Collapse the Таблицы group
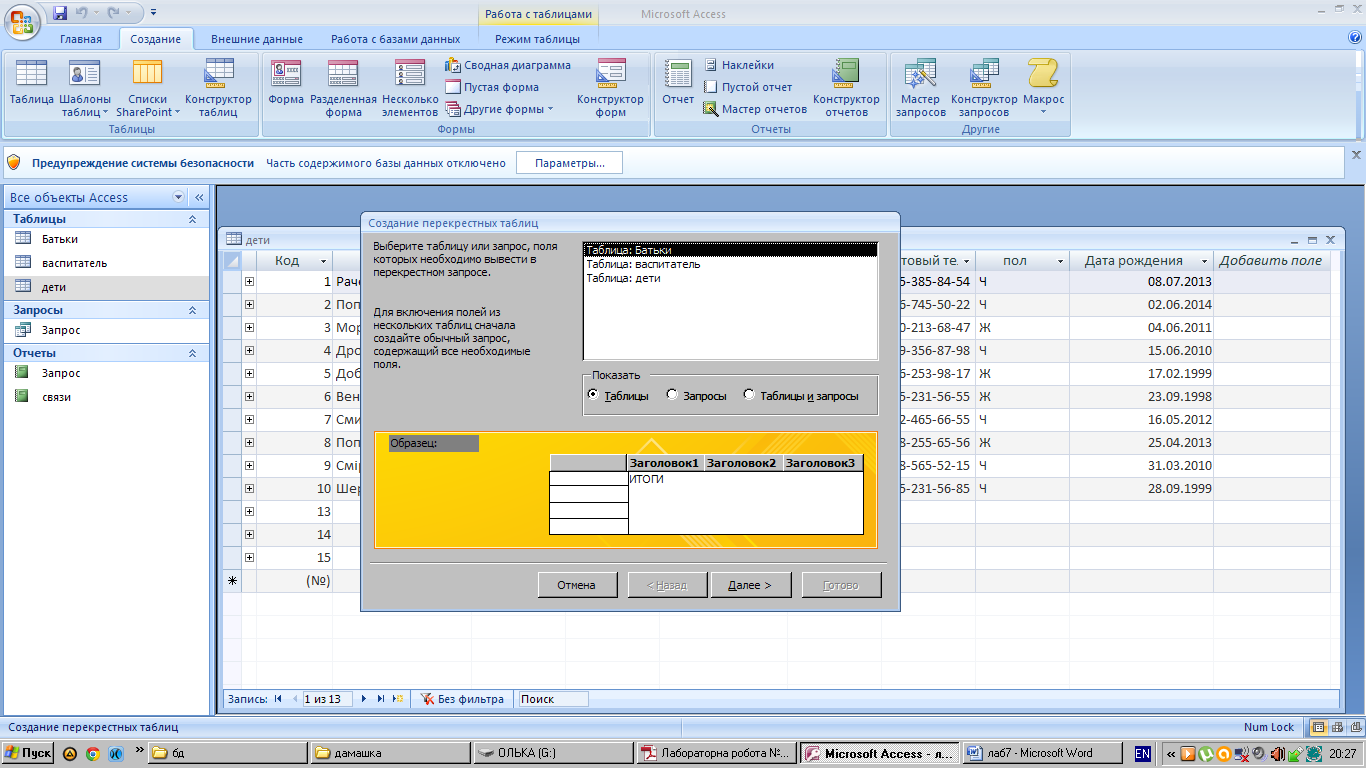This screenshot has width=1366, height=768. pos(193,219)
